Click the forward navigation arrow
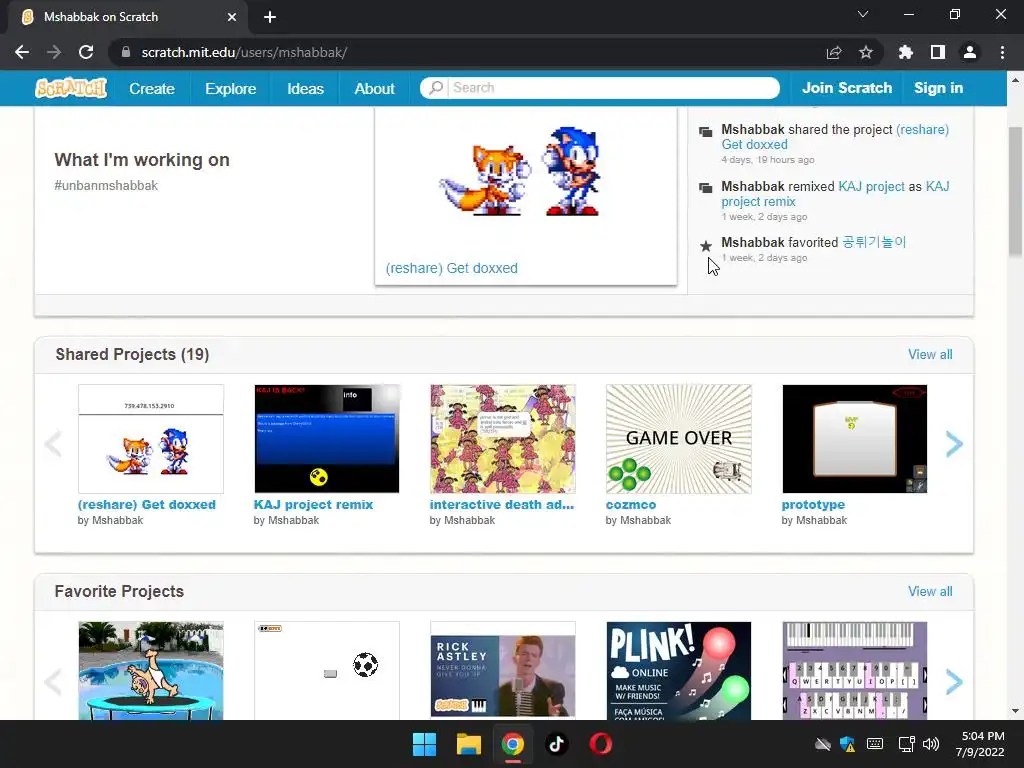This screenshot has height=768, width=1024. [x=54, y=52]
